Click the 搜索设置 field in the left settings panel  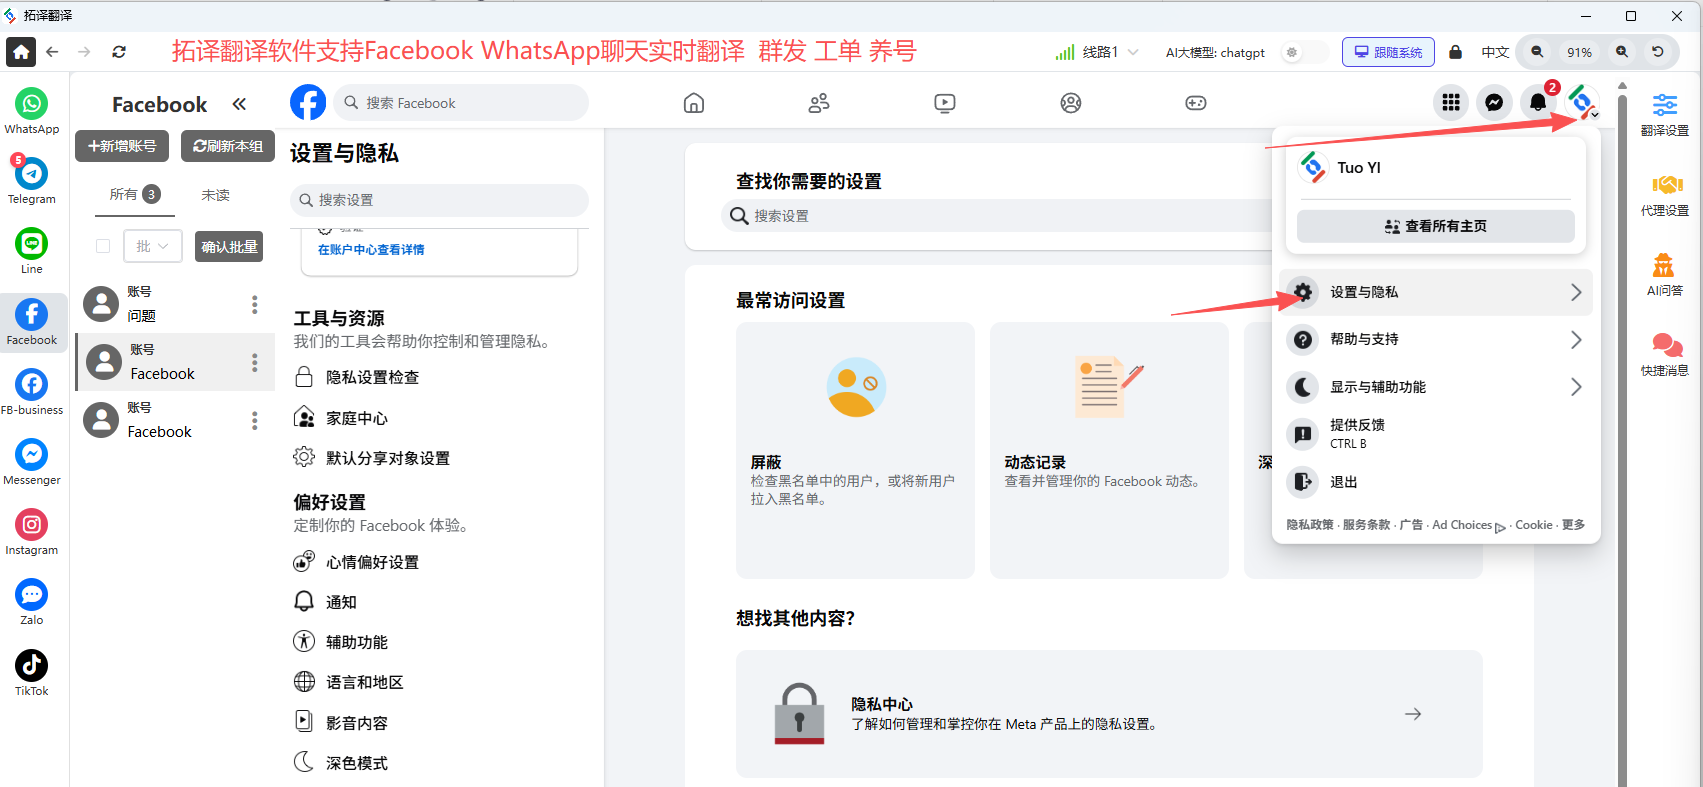[x=439, y=200]
